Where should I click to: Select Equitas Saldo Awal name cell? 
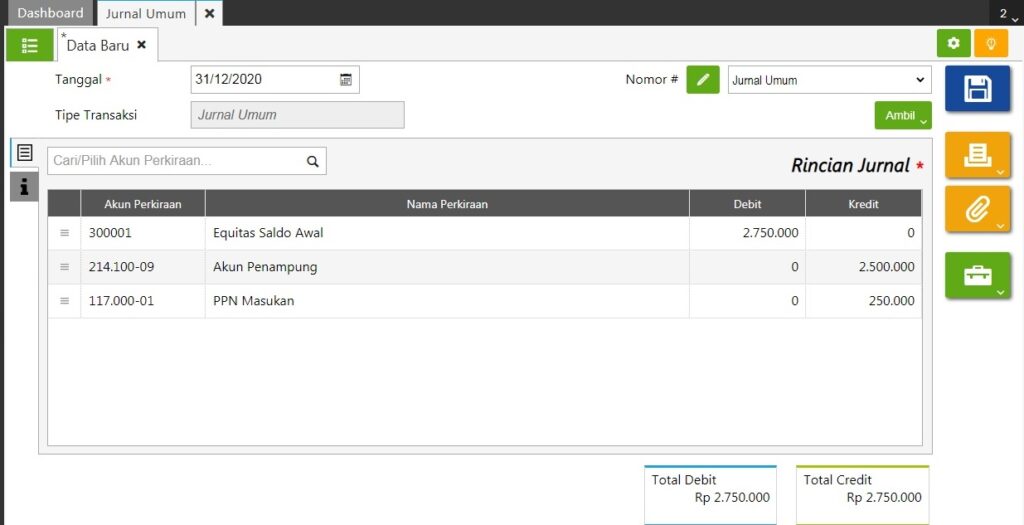447,233
